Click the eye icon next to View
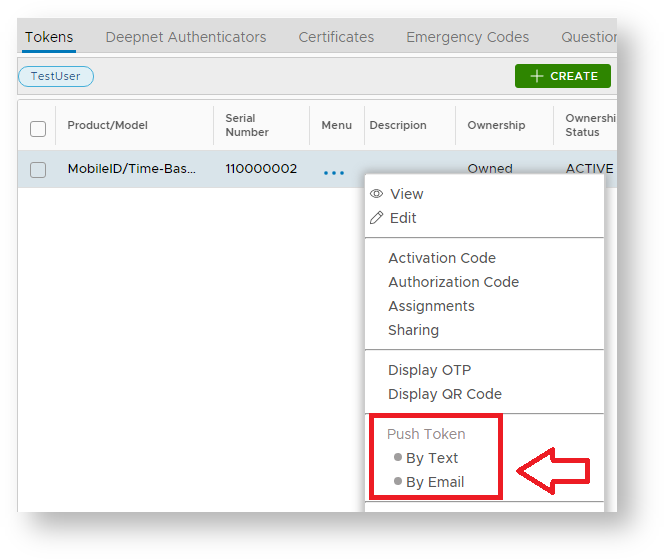665x560 pixels. point(377,194)
